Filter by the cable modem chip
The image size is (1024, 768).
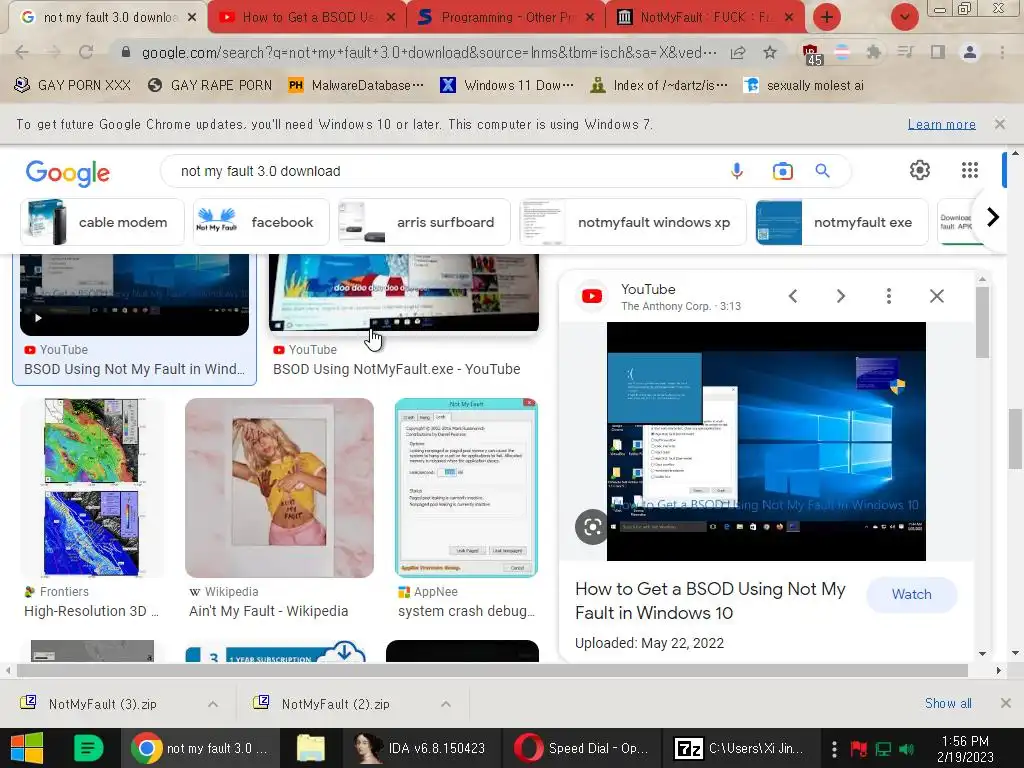click(103, 222)
